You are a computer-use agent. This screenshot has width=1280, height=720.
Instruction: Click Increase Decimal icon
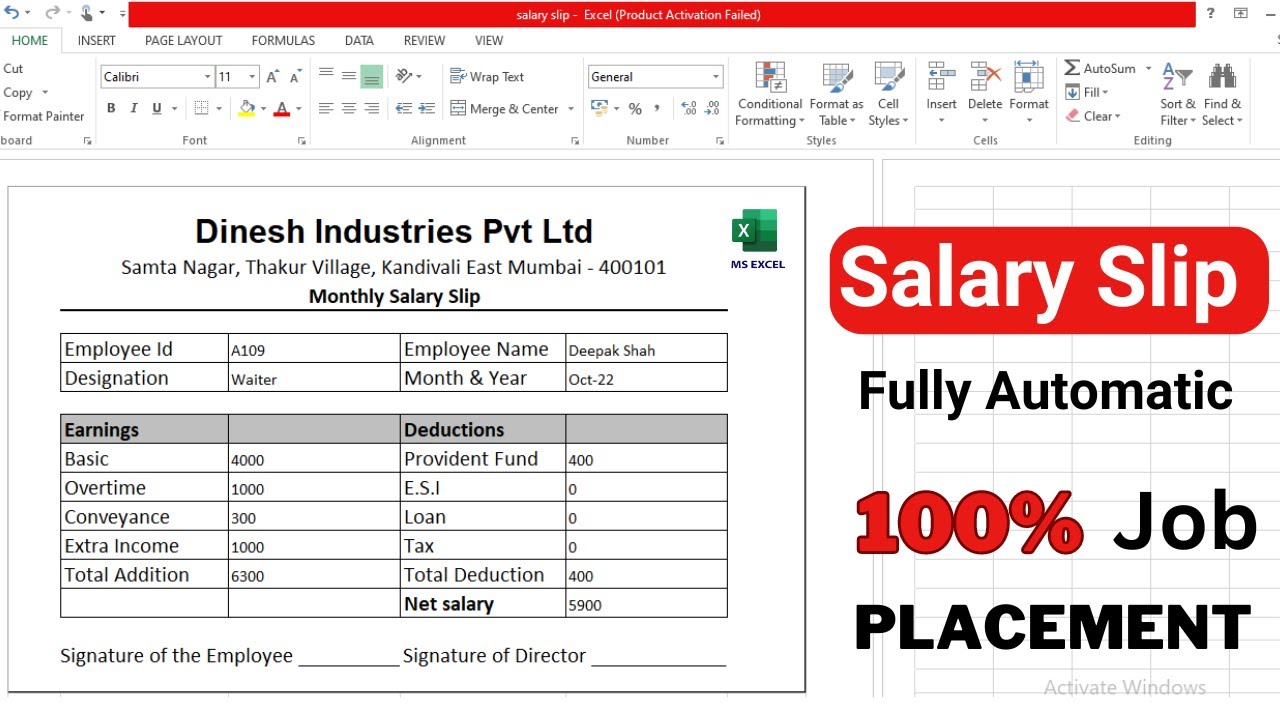tap(689, 108)
